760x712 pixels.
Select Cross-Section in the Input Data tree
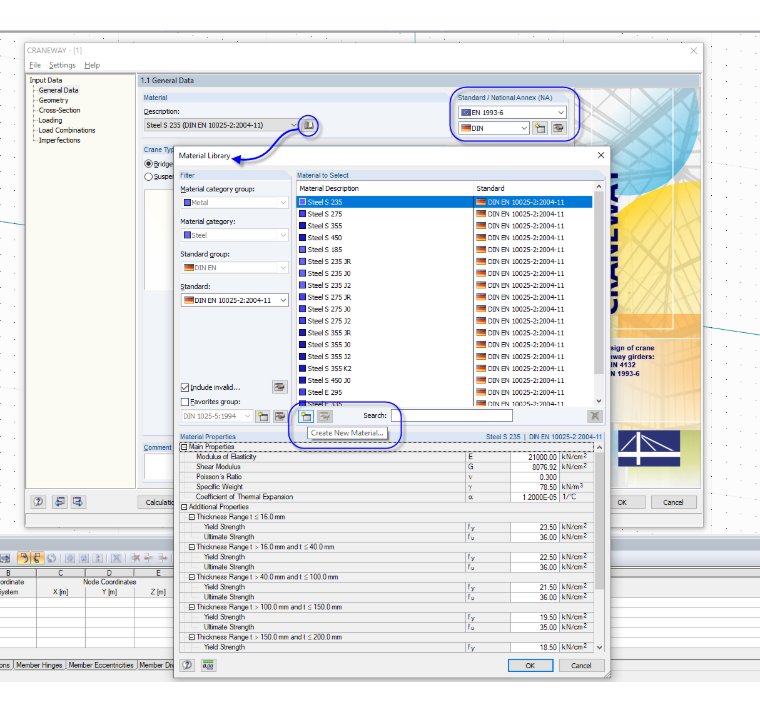pos(60,111)
